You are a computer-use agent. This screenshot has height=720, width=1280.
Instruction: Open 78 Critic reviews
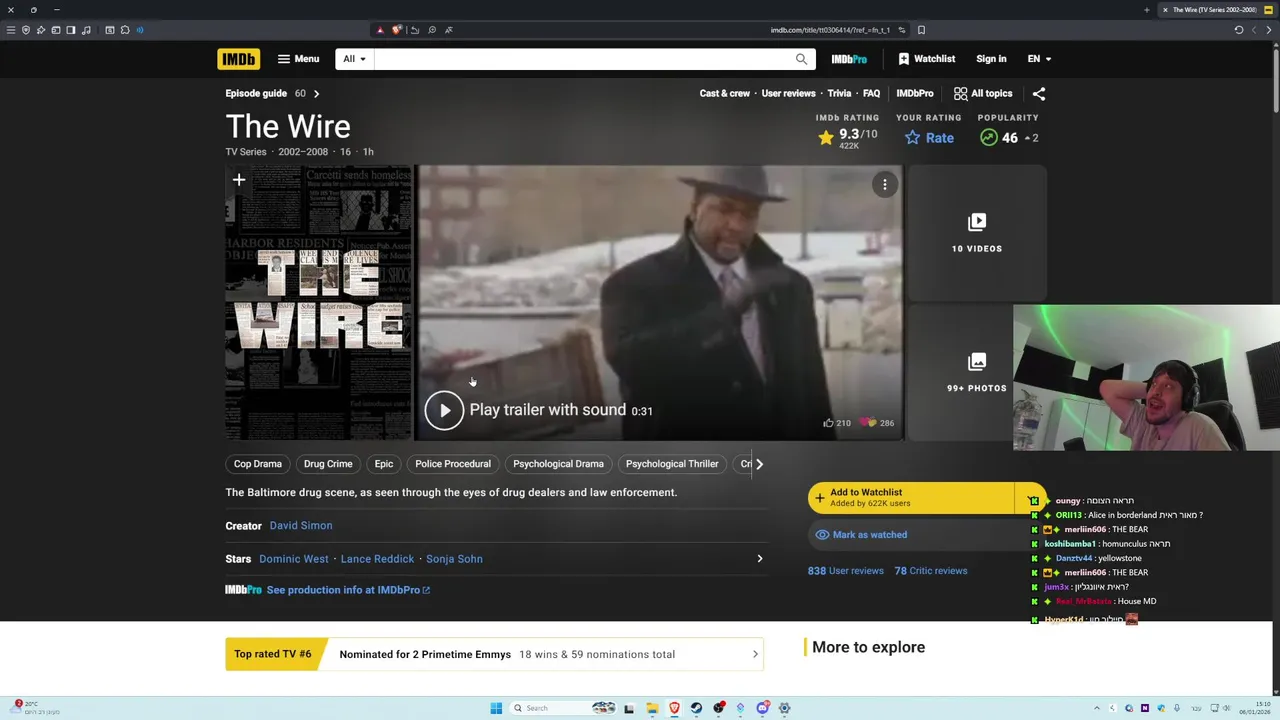click(x=931, y=571)
